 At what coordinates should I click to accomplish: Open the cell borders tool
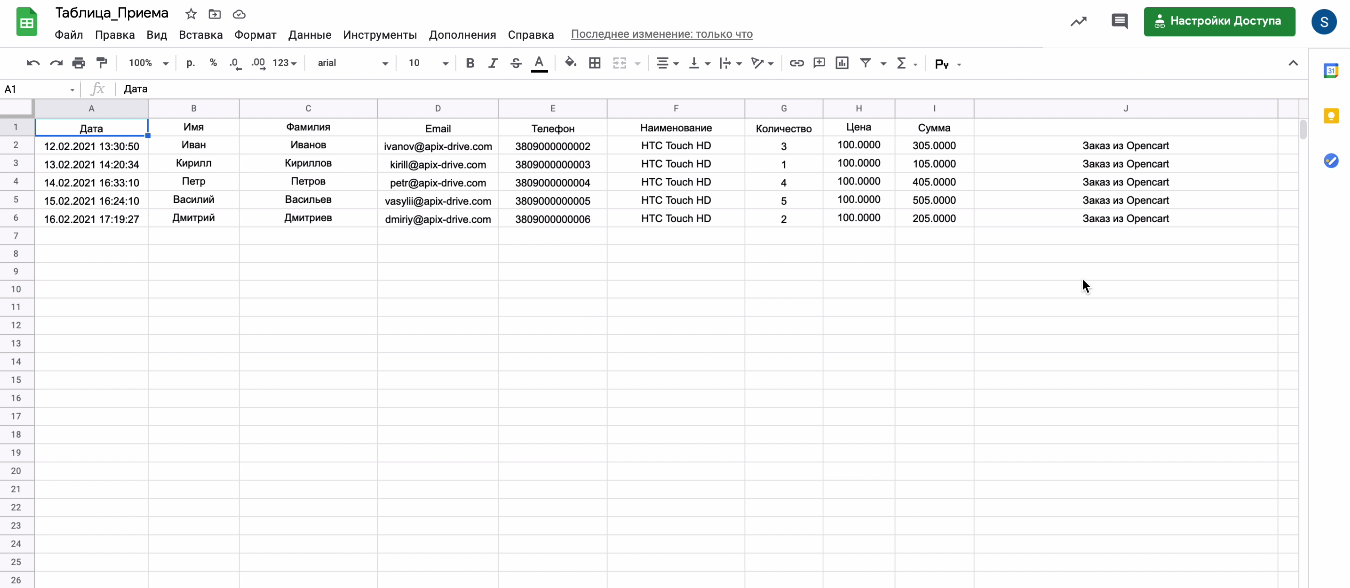pyautogui.click(x=595, y=63)
